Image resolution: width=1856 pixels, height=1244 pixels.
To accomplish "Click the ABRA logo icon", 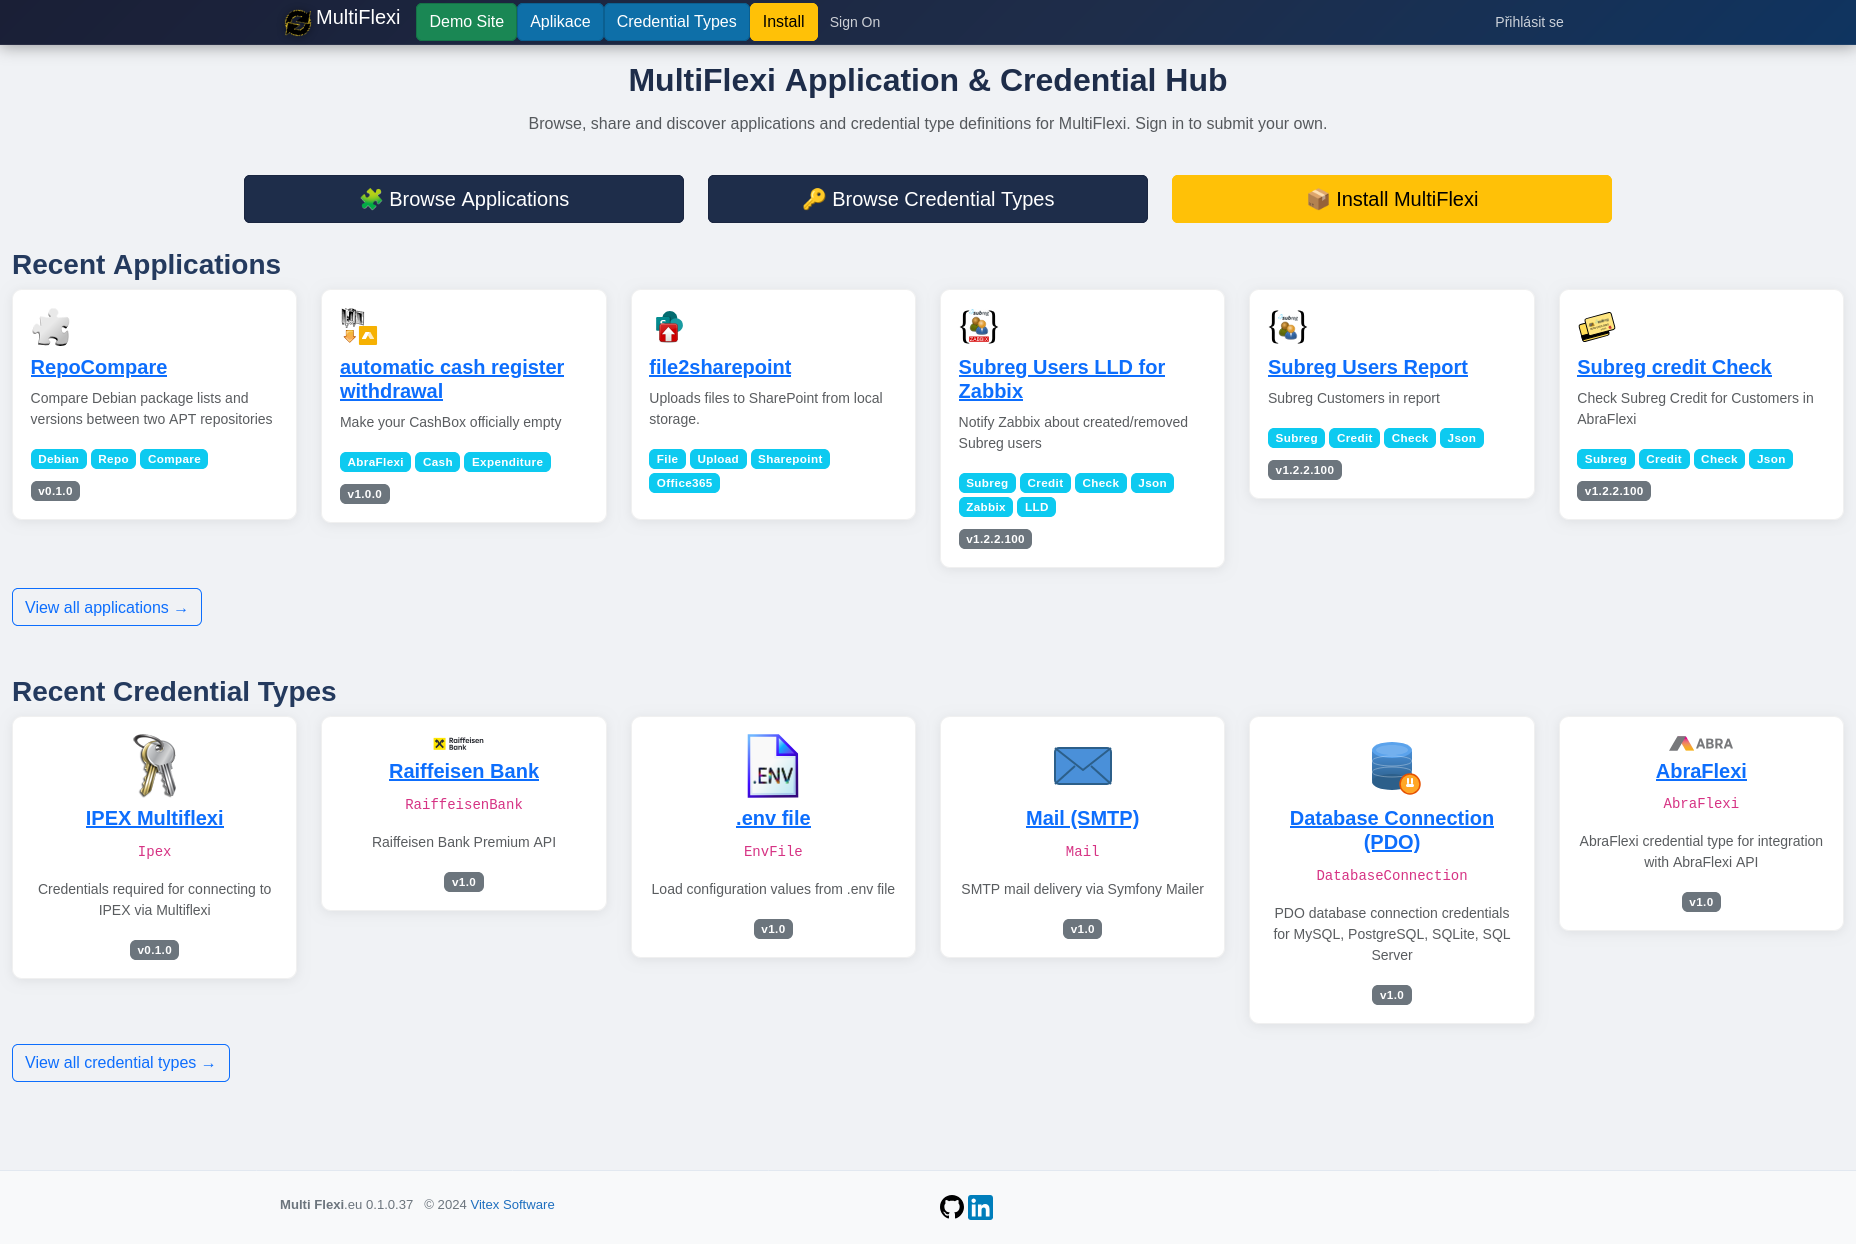I will (x=1701, y=743).
